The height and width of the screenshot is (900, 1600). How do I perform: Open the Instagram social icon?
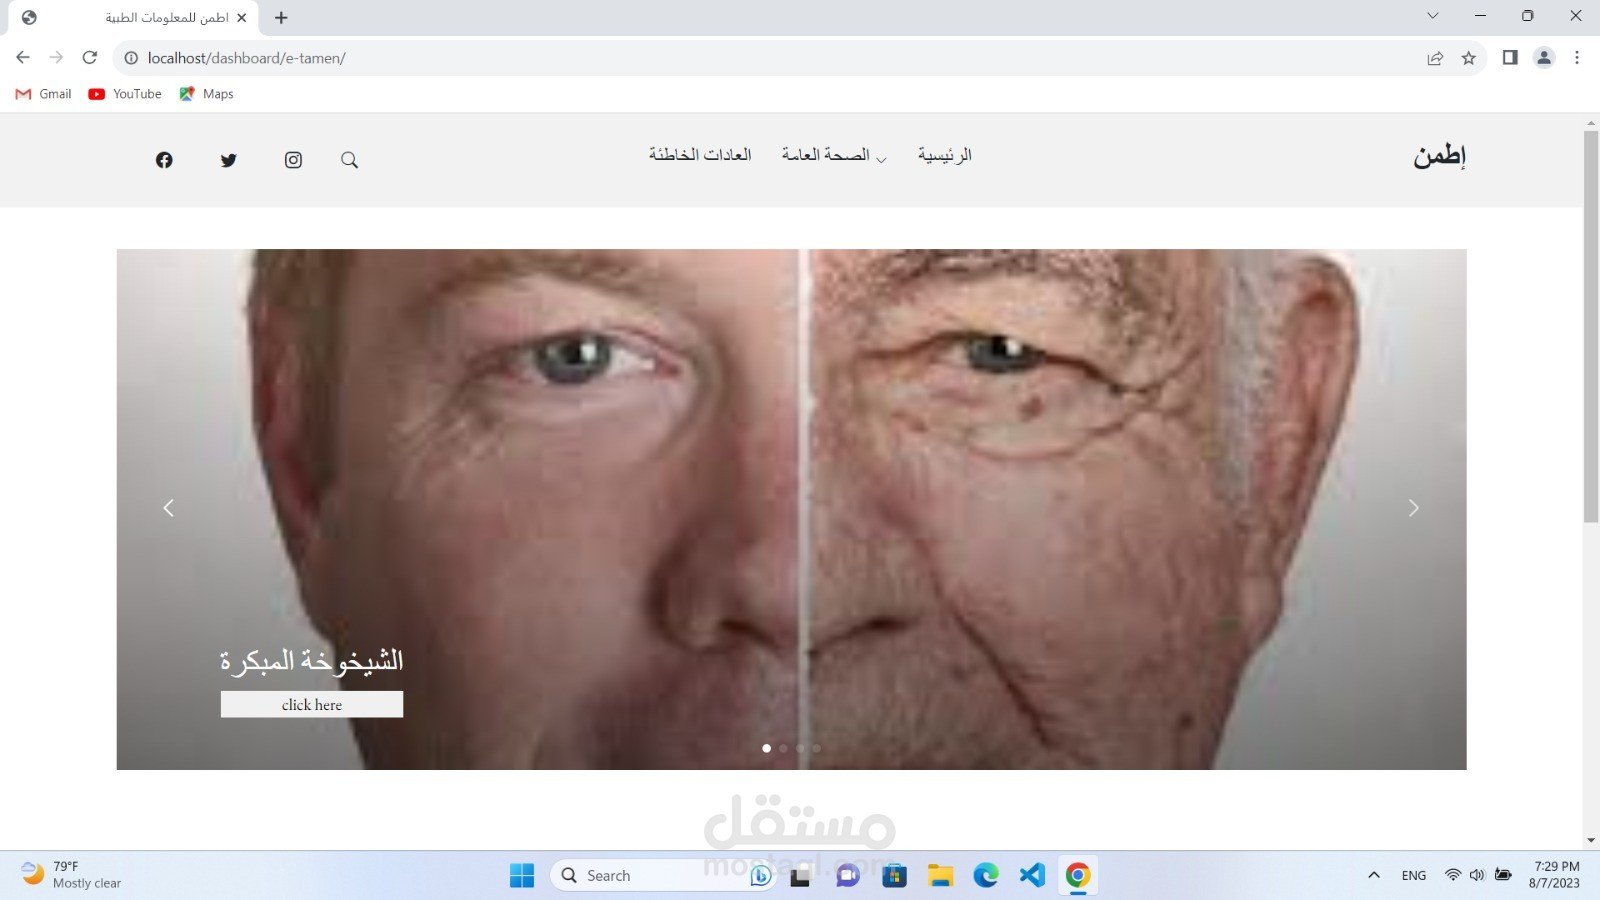pos(293,160)
